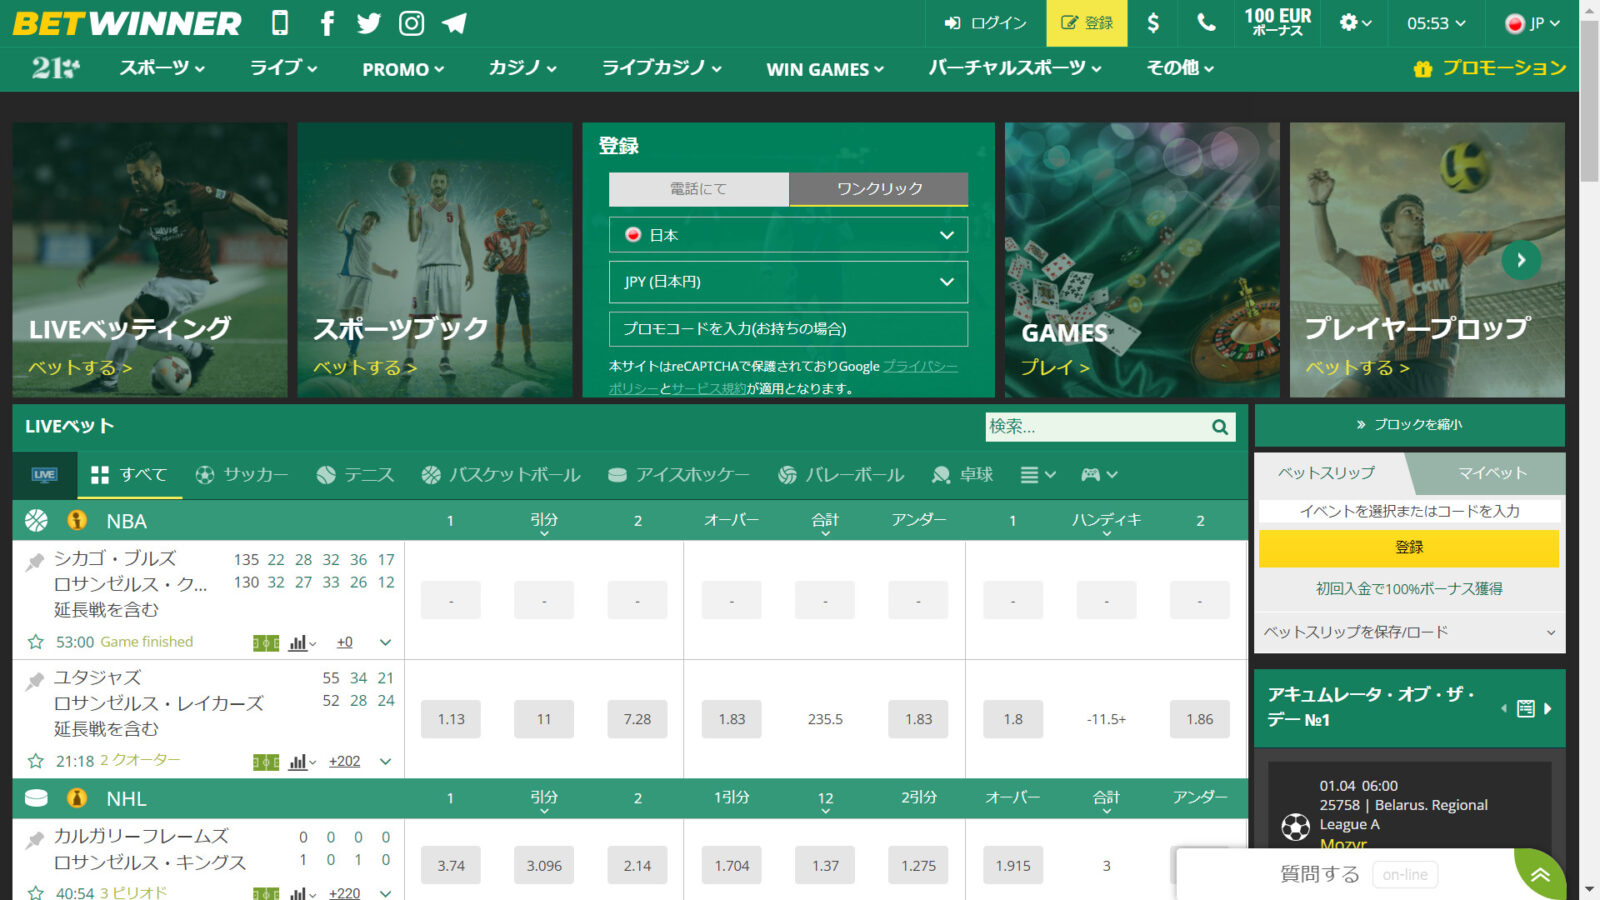Viewport: 1600px width, 900px height.
Task: Click the 100 EUR bonus button
Action: [x=1277, y=23]
